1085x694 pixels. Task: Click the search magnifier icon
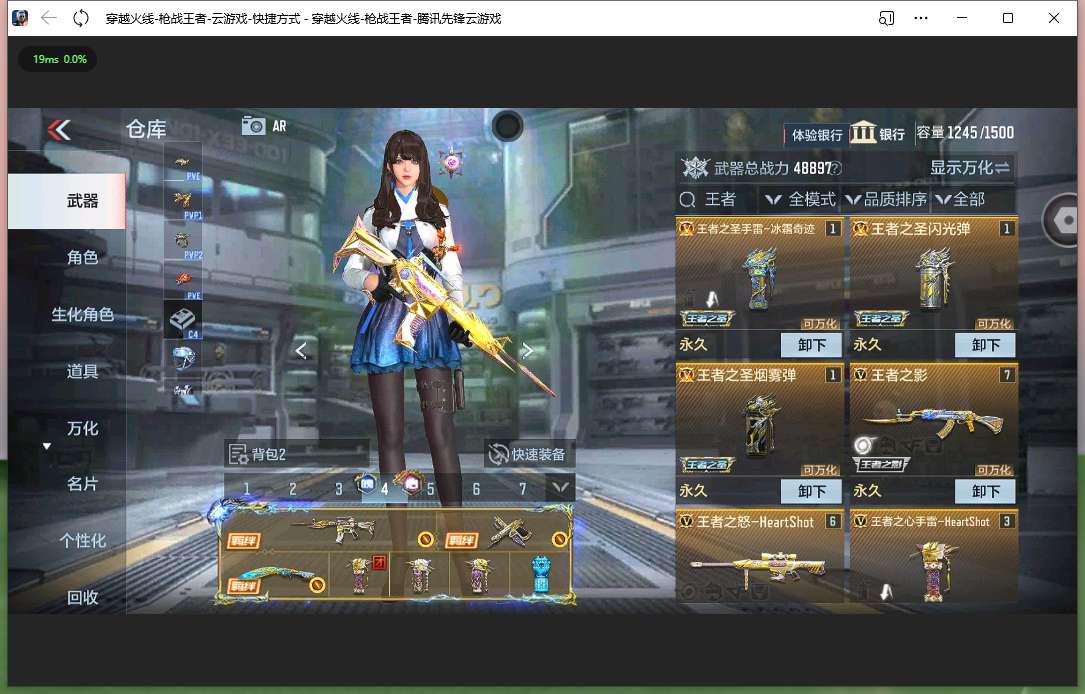[x=687, y=200]
